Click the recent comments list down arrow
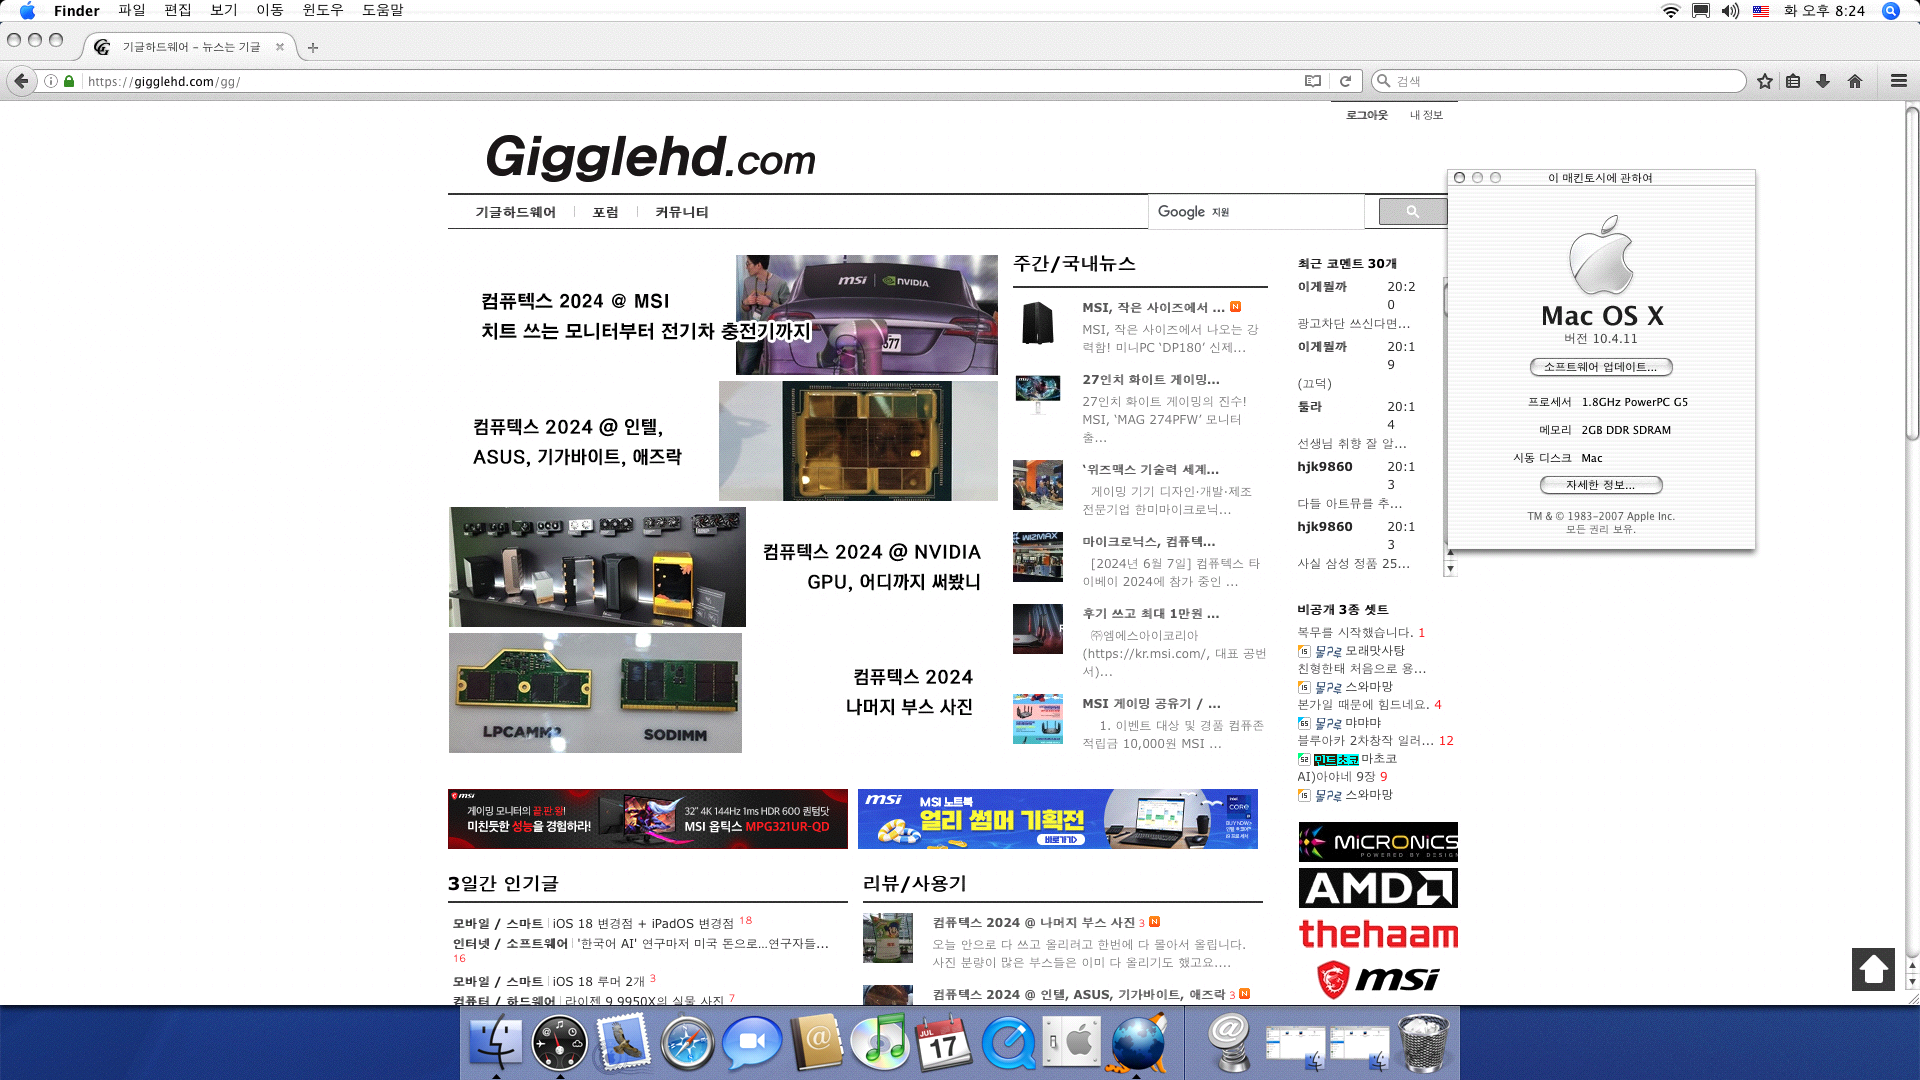1920x1080 pixels. pyautogui.click(x=1450, y=569)
